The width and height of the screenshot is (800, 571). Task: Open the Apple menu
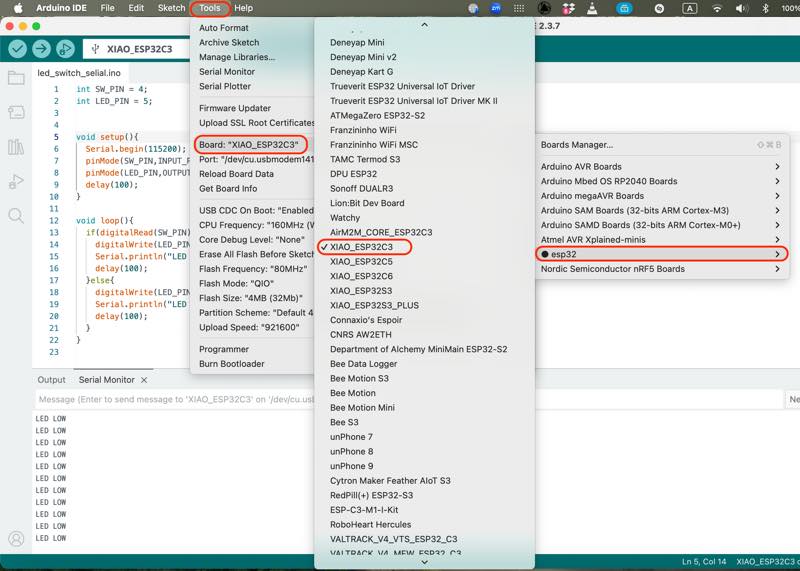click(18, 8)
